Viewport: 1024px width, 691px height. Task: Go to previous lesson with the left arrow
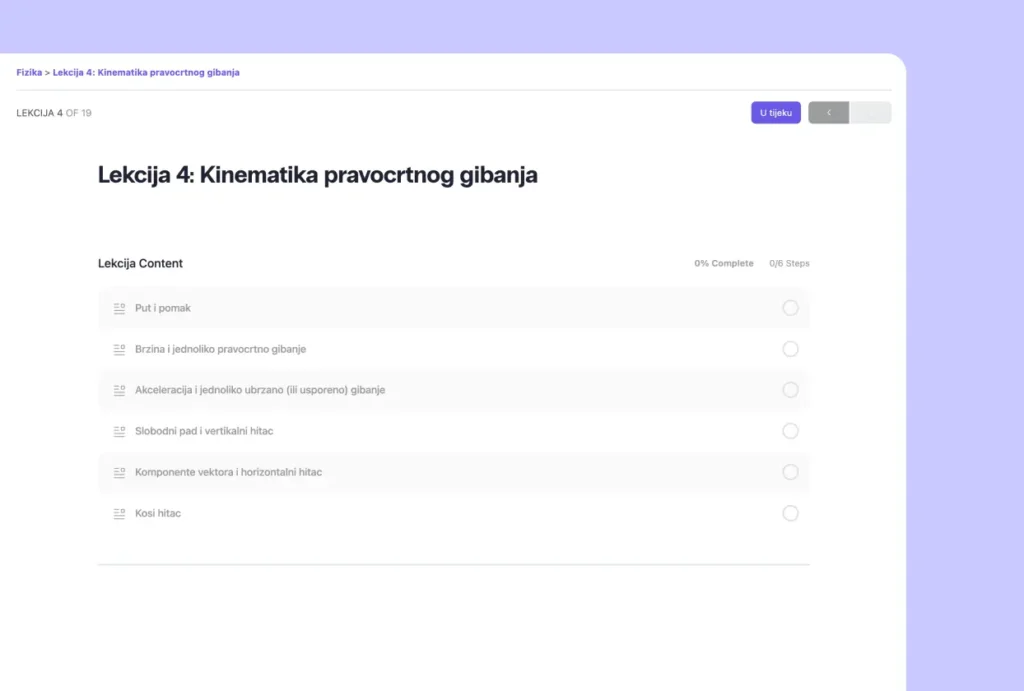tap(829, 113)
